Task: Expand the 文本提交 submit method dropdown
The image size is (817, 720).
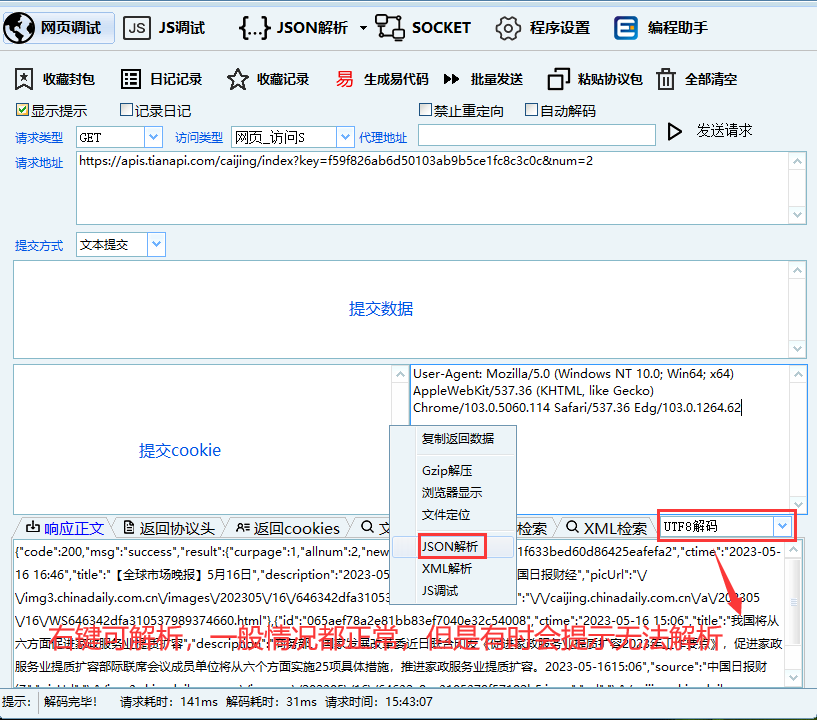Action: pos(156,245)
